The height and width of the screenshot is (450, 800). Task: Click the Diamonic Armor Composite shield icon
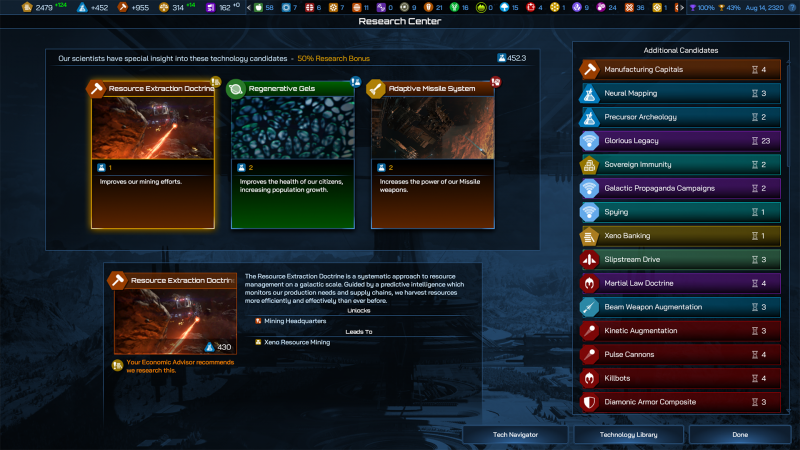click(x=590, y=402)
